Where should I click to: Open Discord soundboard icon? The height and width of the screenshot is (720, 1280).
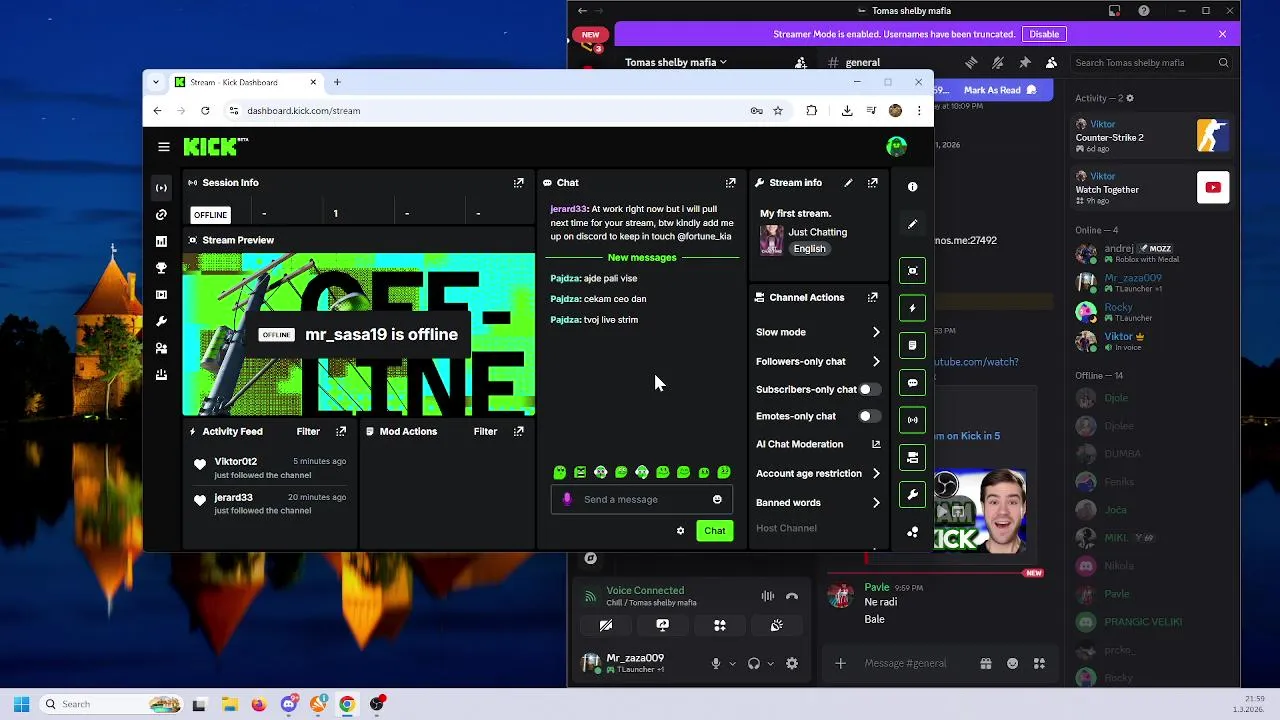[777, 625]
